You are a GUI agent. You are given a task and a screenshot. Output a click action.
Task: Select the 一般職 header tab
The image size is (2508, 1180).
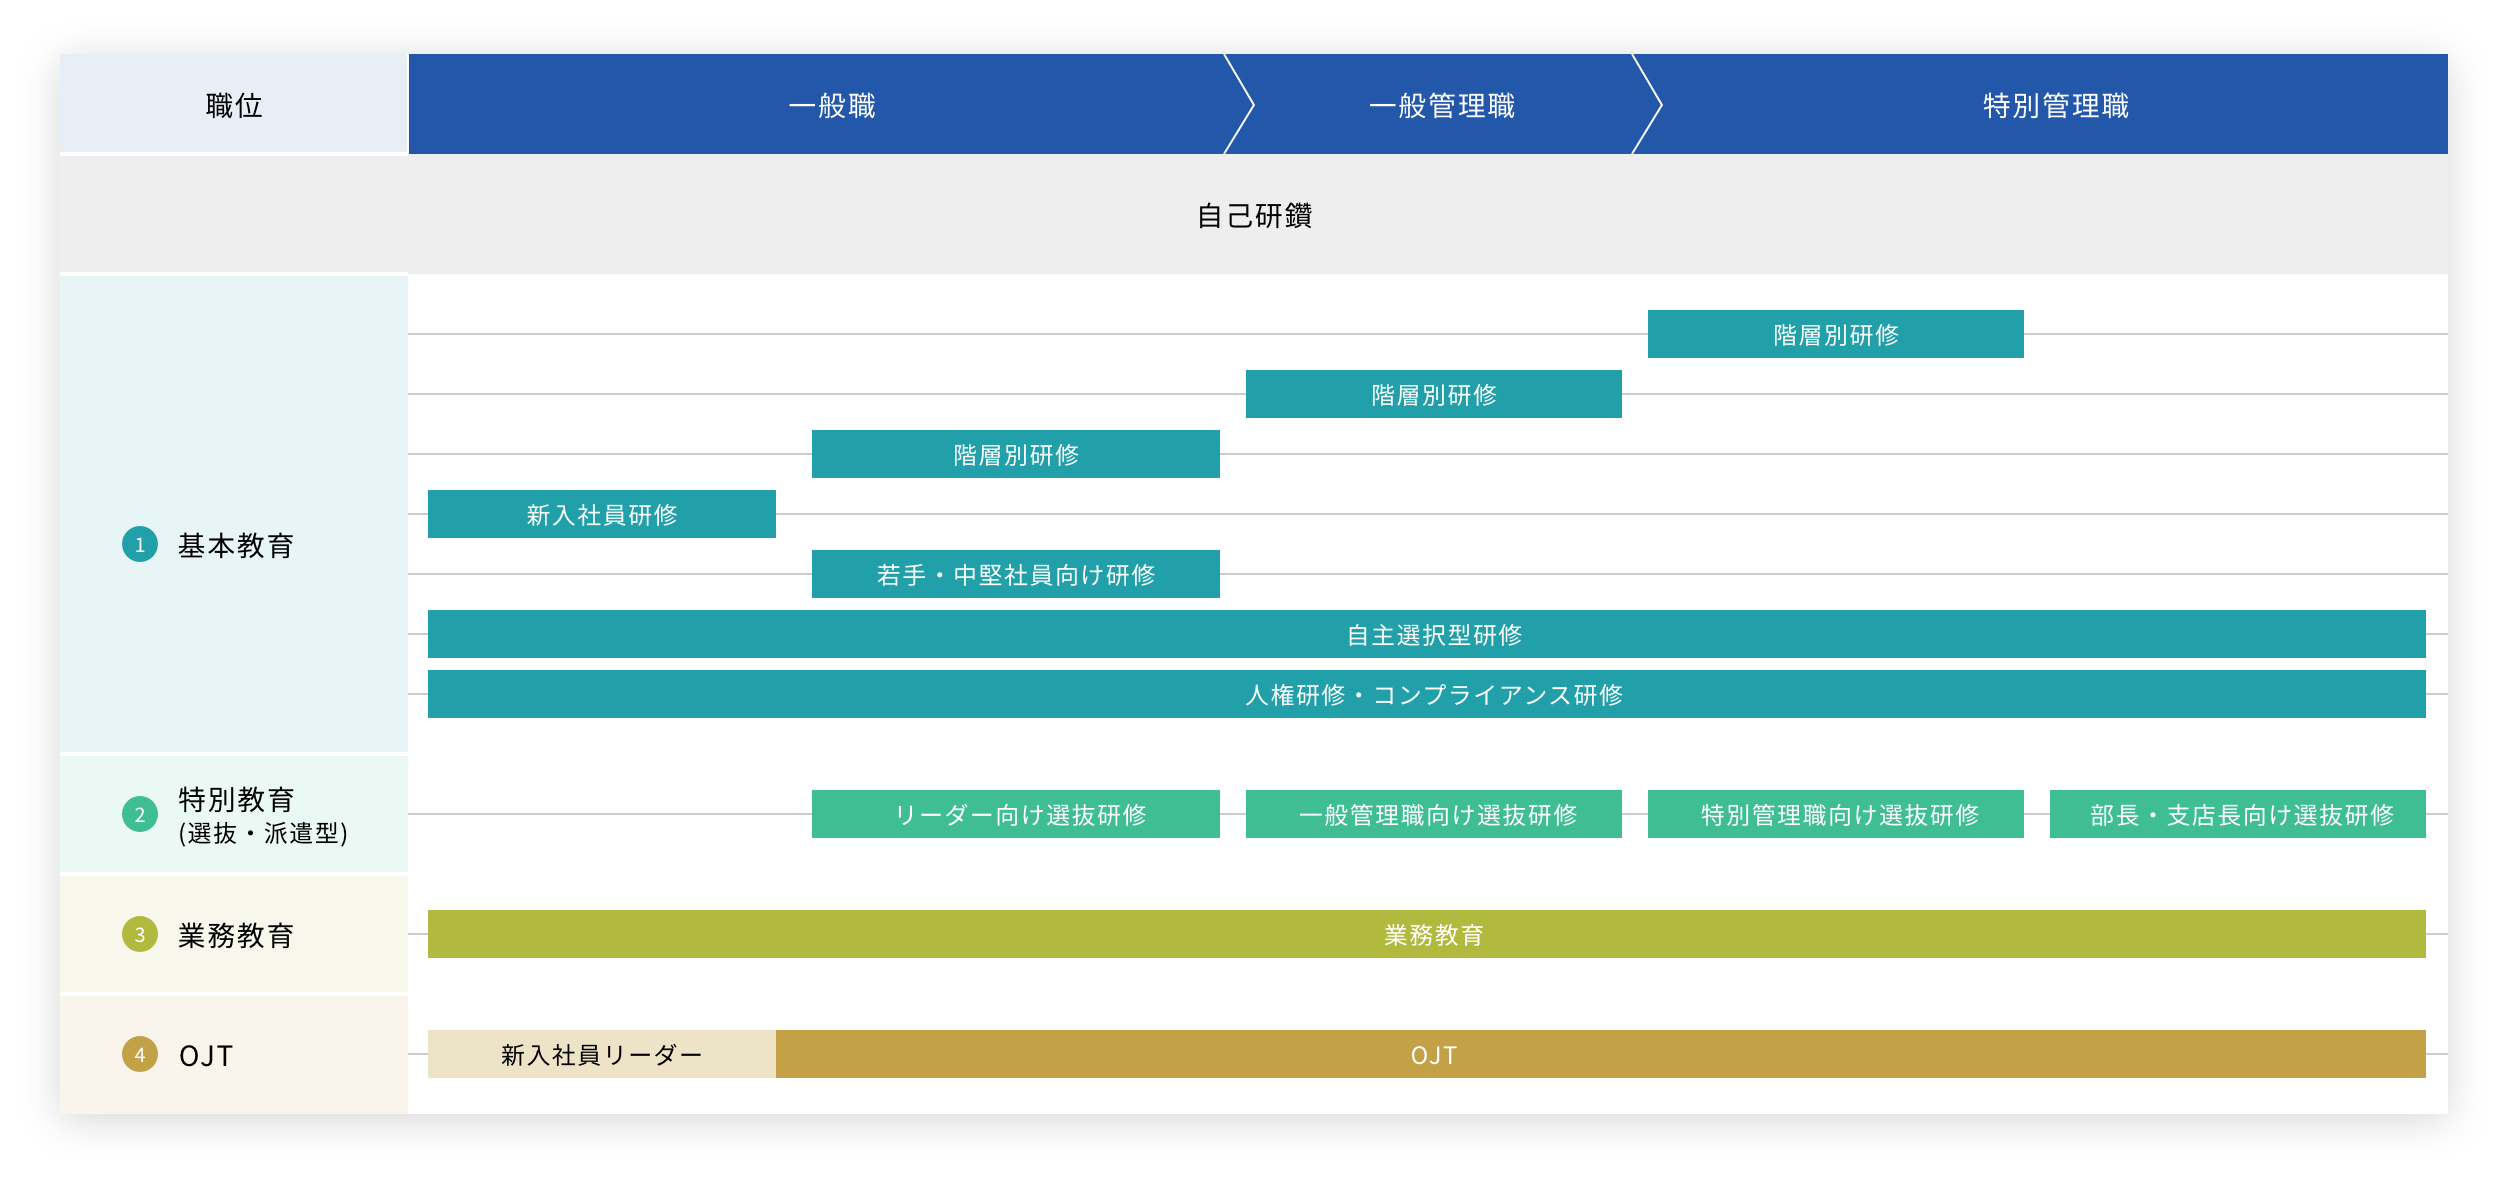(830, 105)
